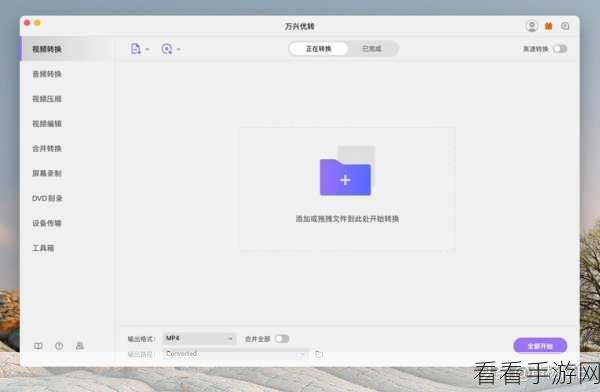
Task: Expand the load DVD dropdown arrow
Action: pos(178,49)
